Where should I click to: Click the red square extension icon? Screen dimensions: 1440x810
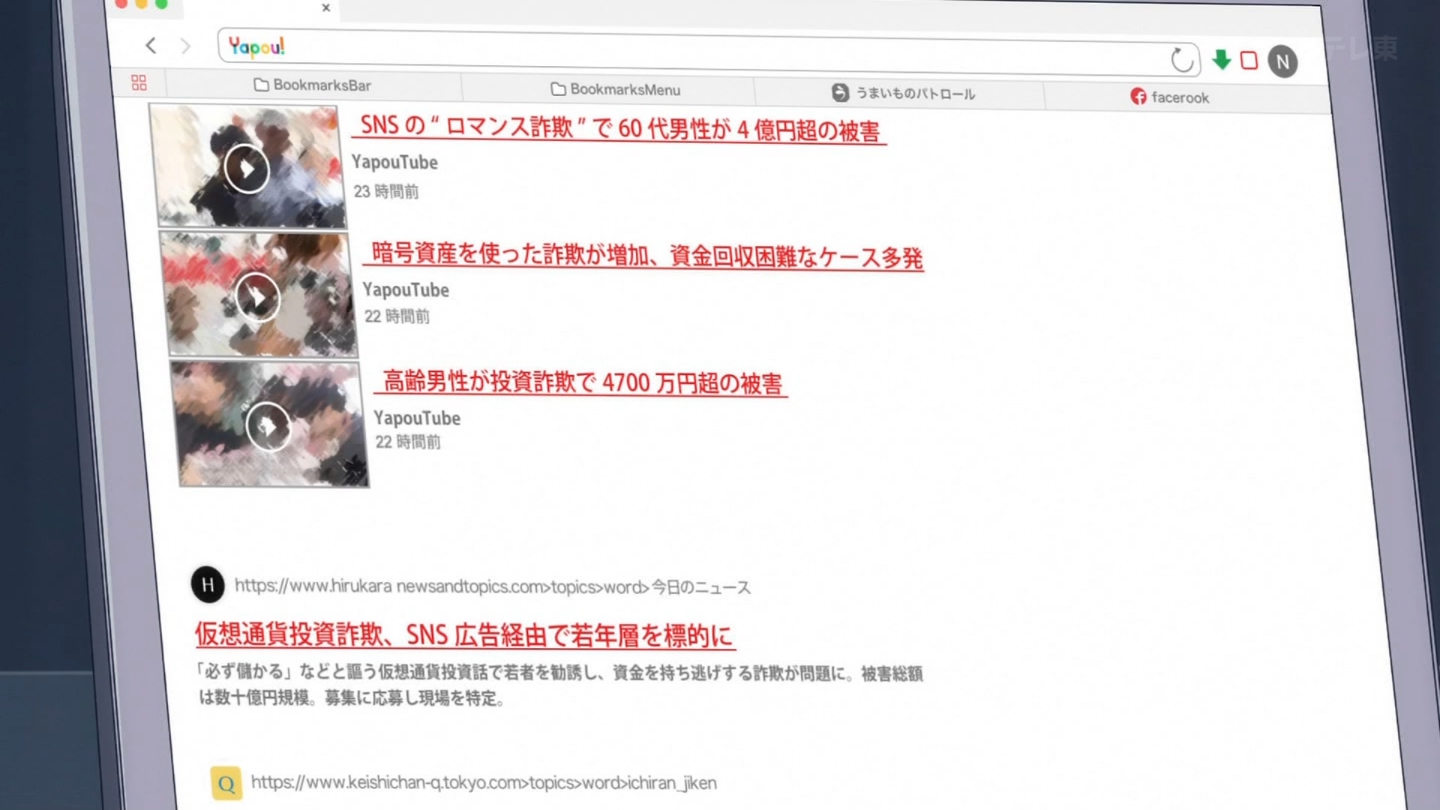point(1249,61)
